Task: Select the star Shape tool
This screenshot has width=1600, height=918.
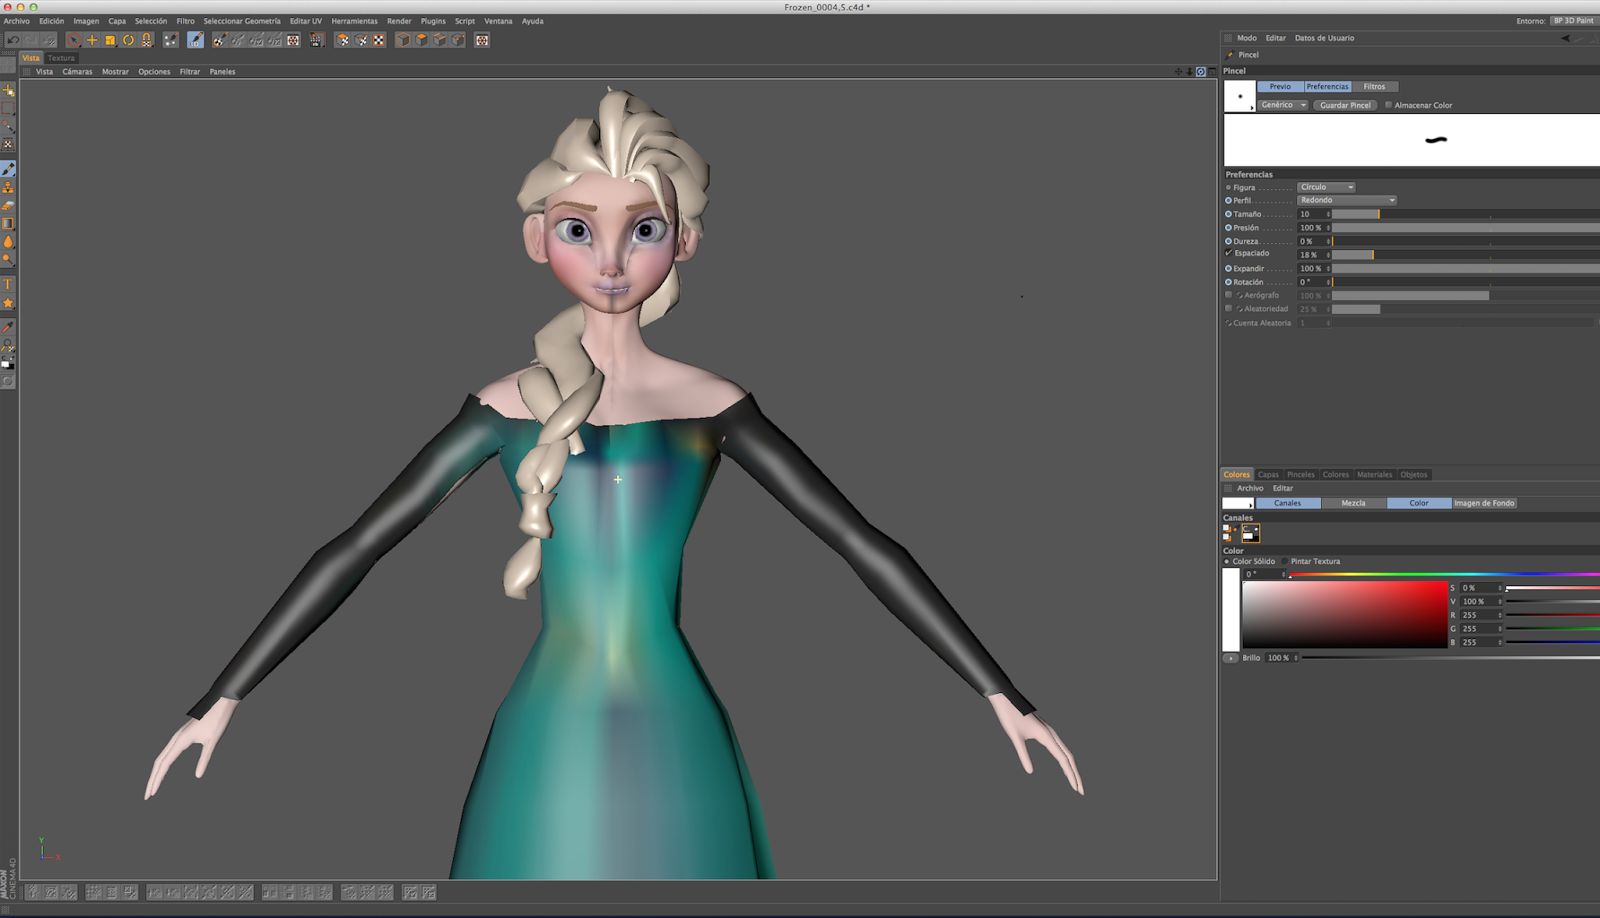Action: pyautogui.click(x=8, y=303)
